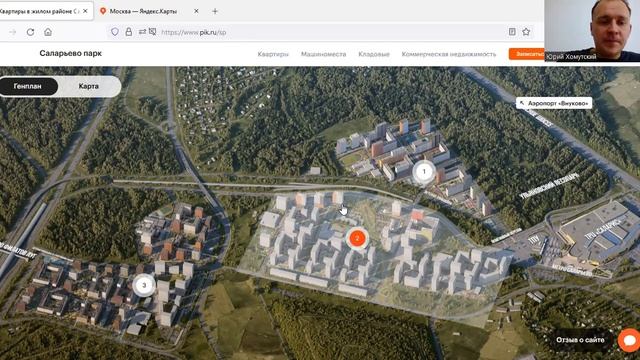Screen dimensions: 640x360
Task: Open the Саларьево парк project title
Action: click(71, 53)
